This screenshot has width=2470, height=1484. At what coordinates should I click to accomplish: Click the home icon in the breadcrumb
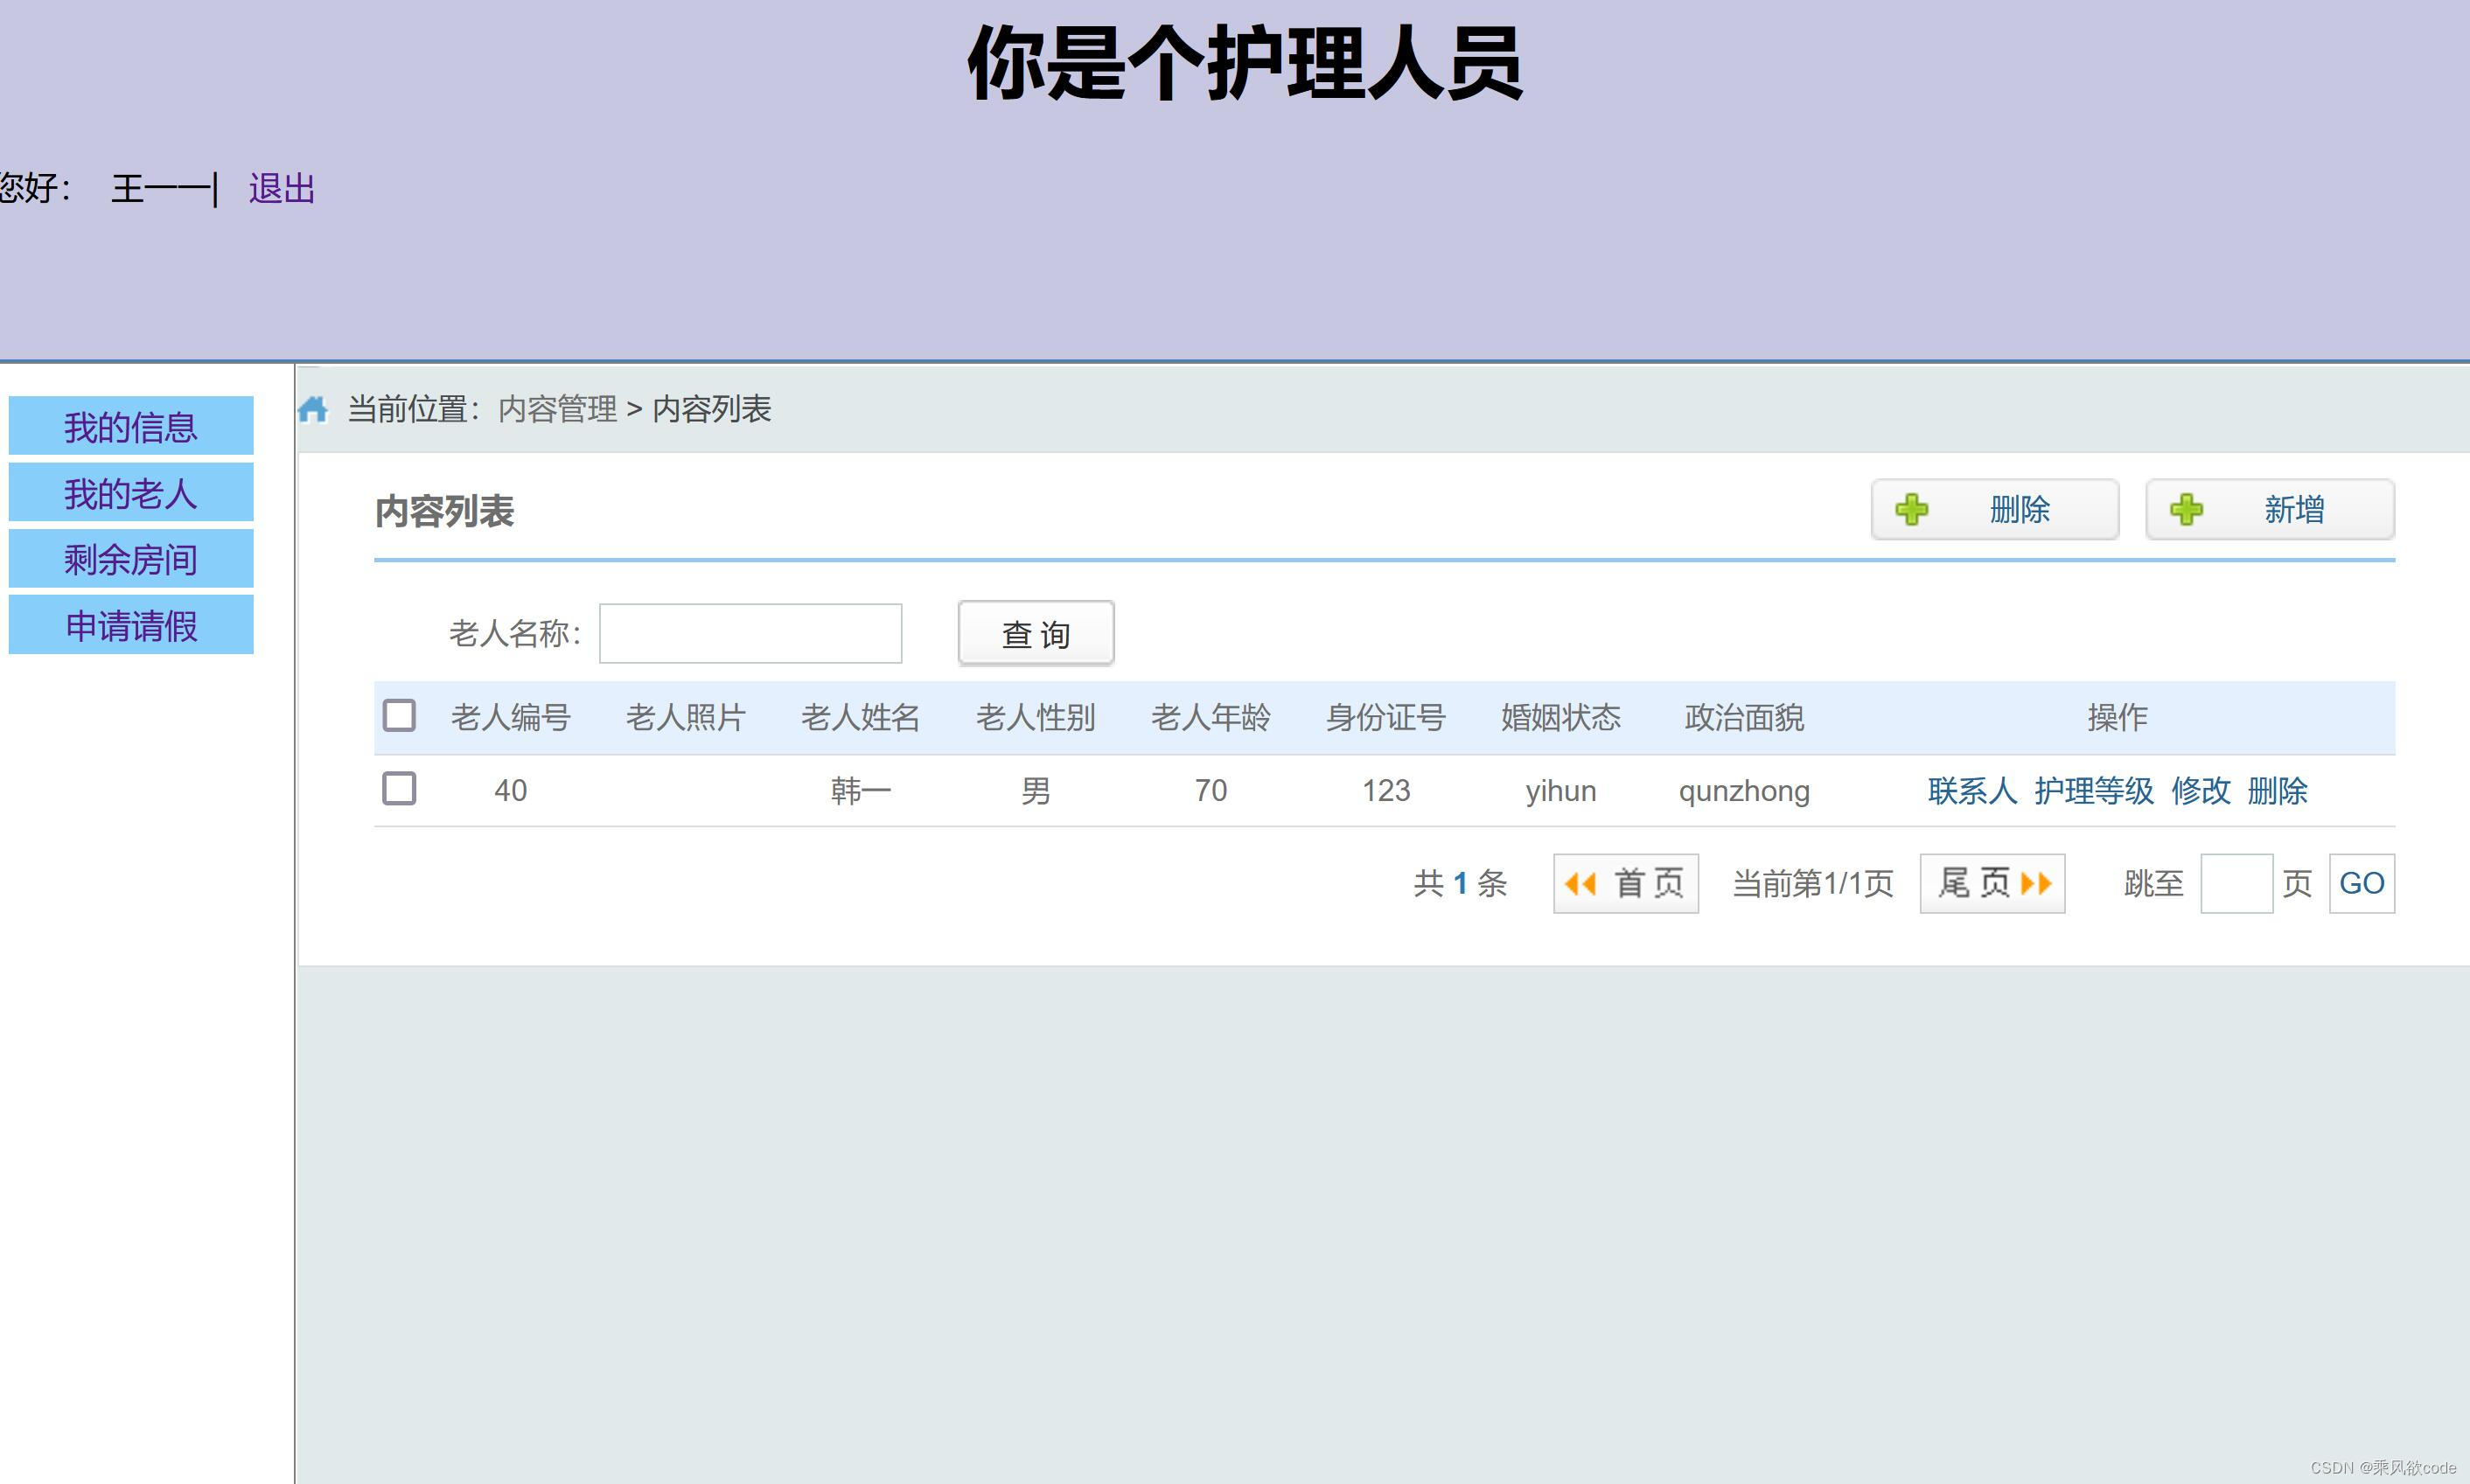click(x=315, y=409)
